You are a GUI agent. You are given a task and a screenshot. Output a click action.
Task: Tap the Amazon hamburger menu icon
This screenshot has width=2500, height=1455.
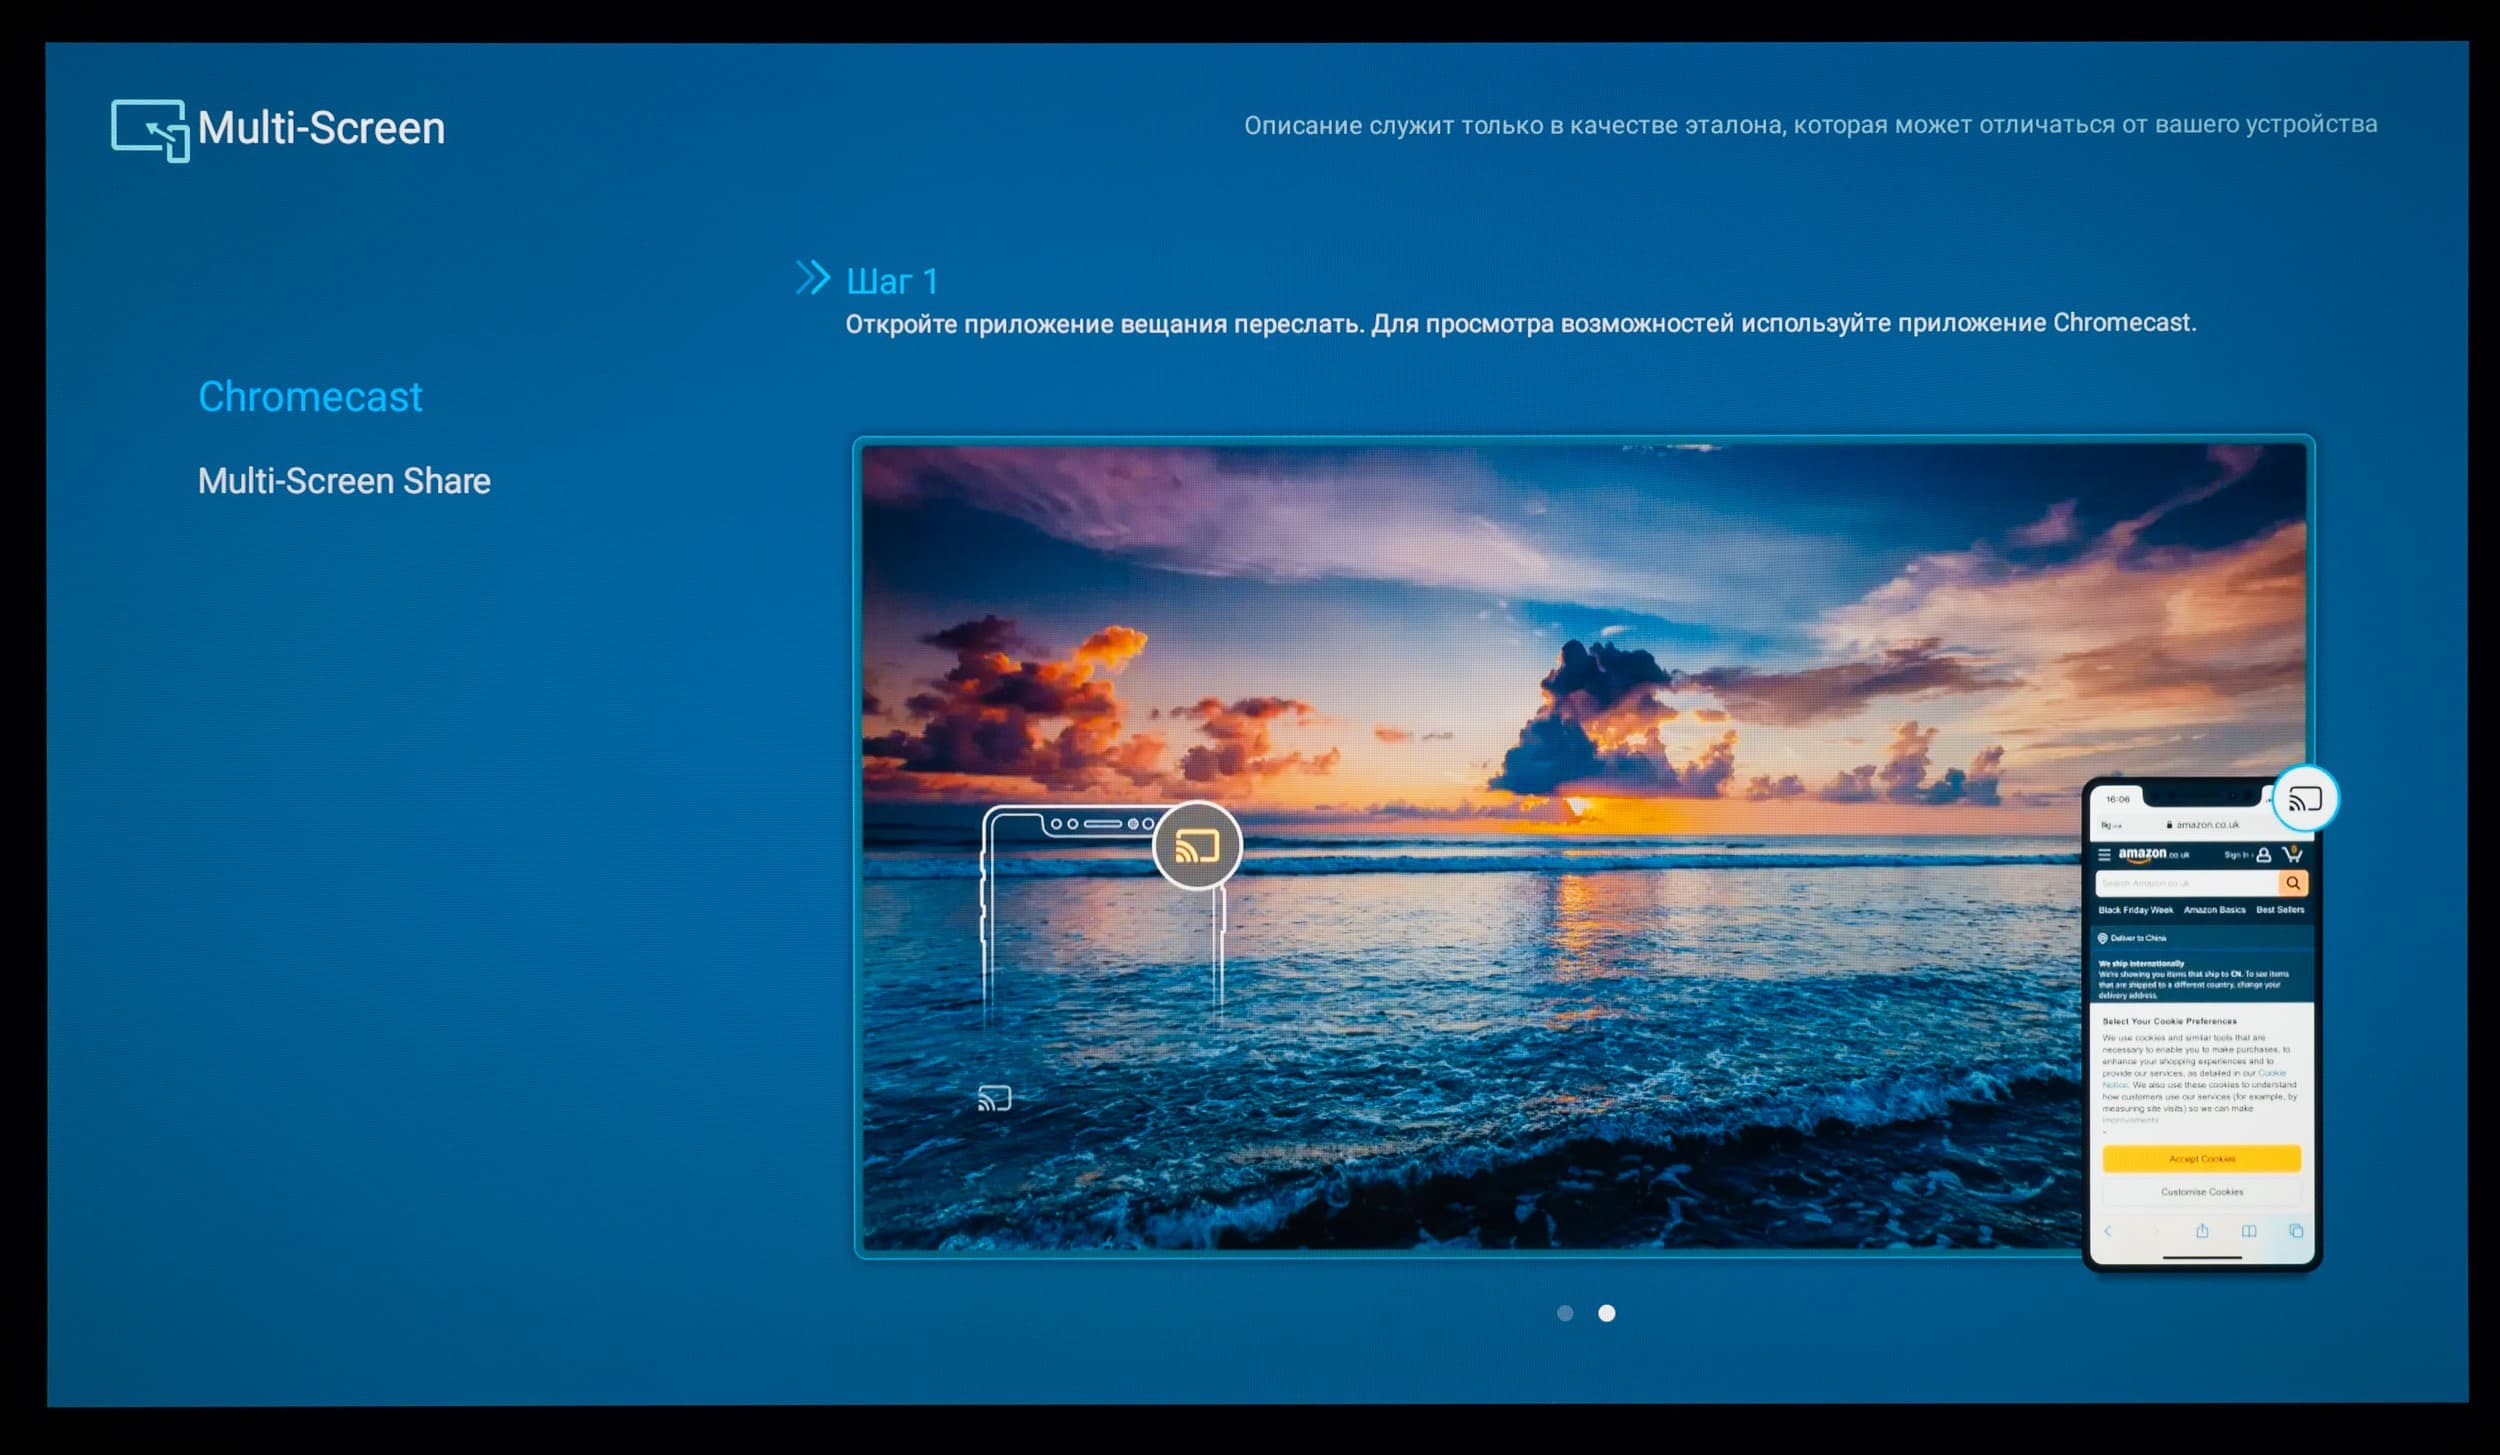(2104, 855)
